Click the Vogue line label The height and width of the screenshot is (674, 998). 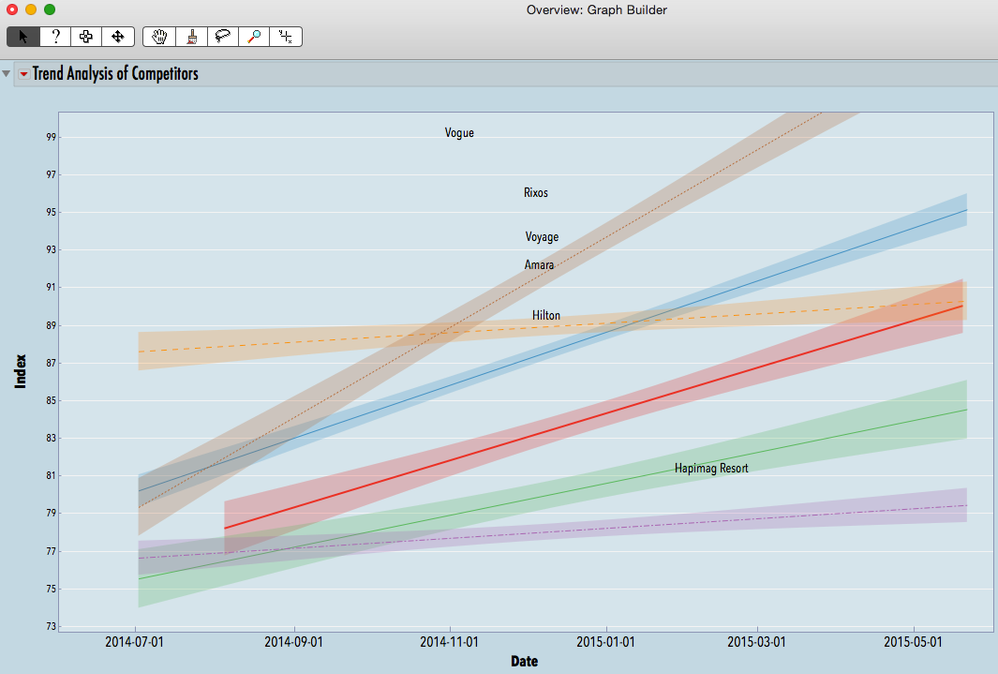(459, 132)
